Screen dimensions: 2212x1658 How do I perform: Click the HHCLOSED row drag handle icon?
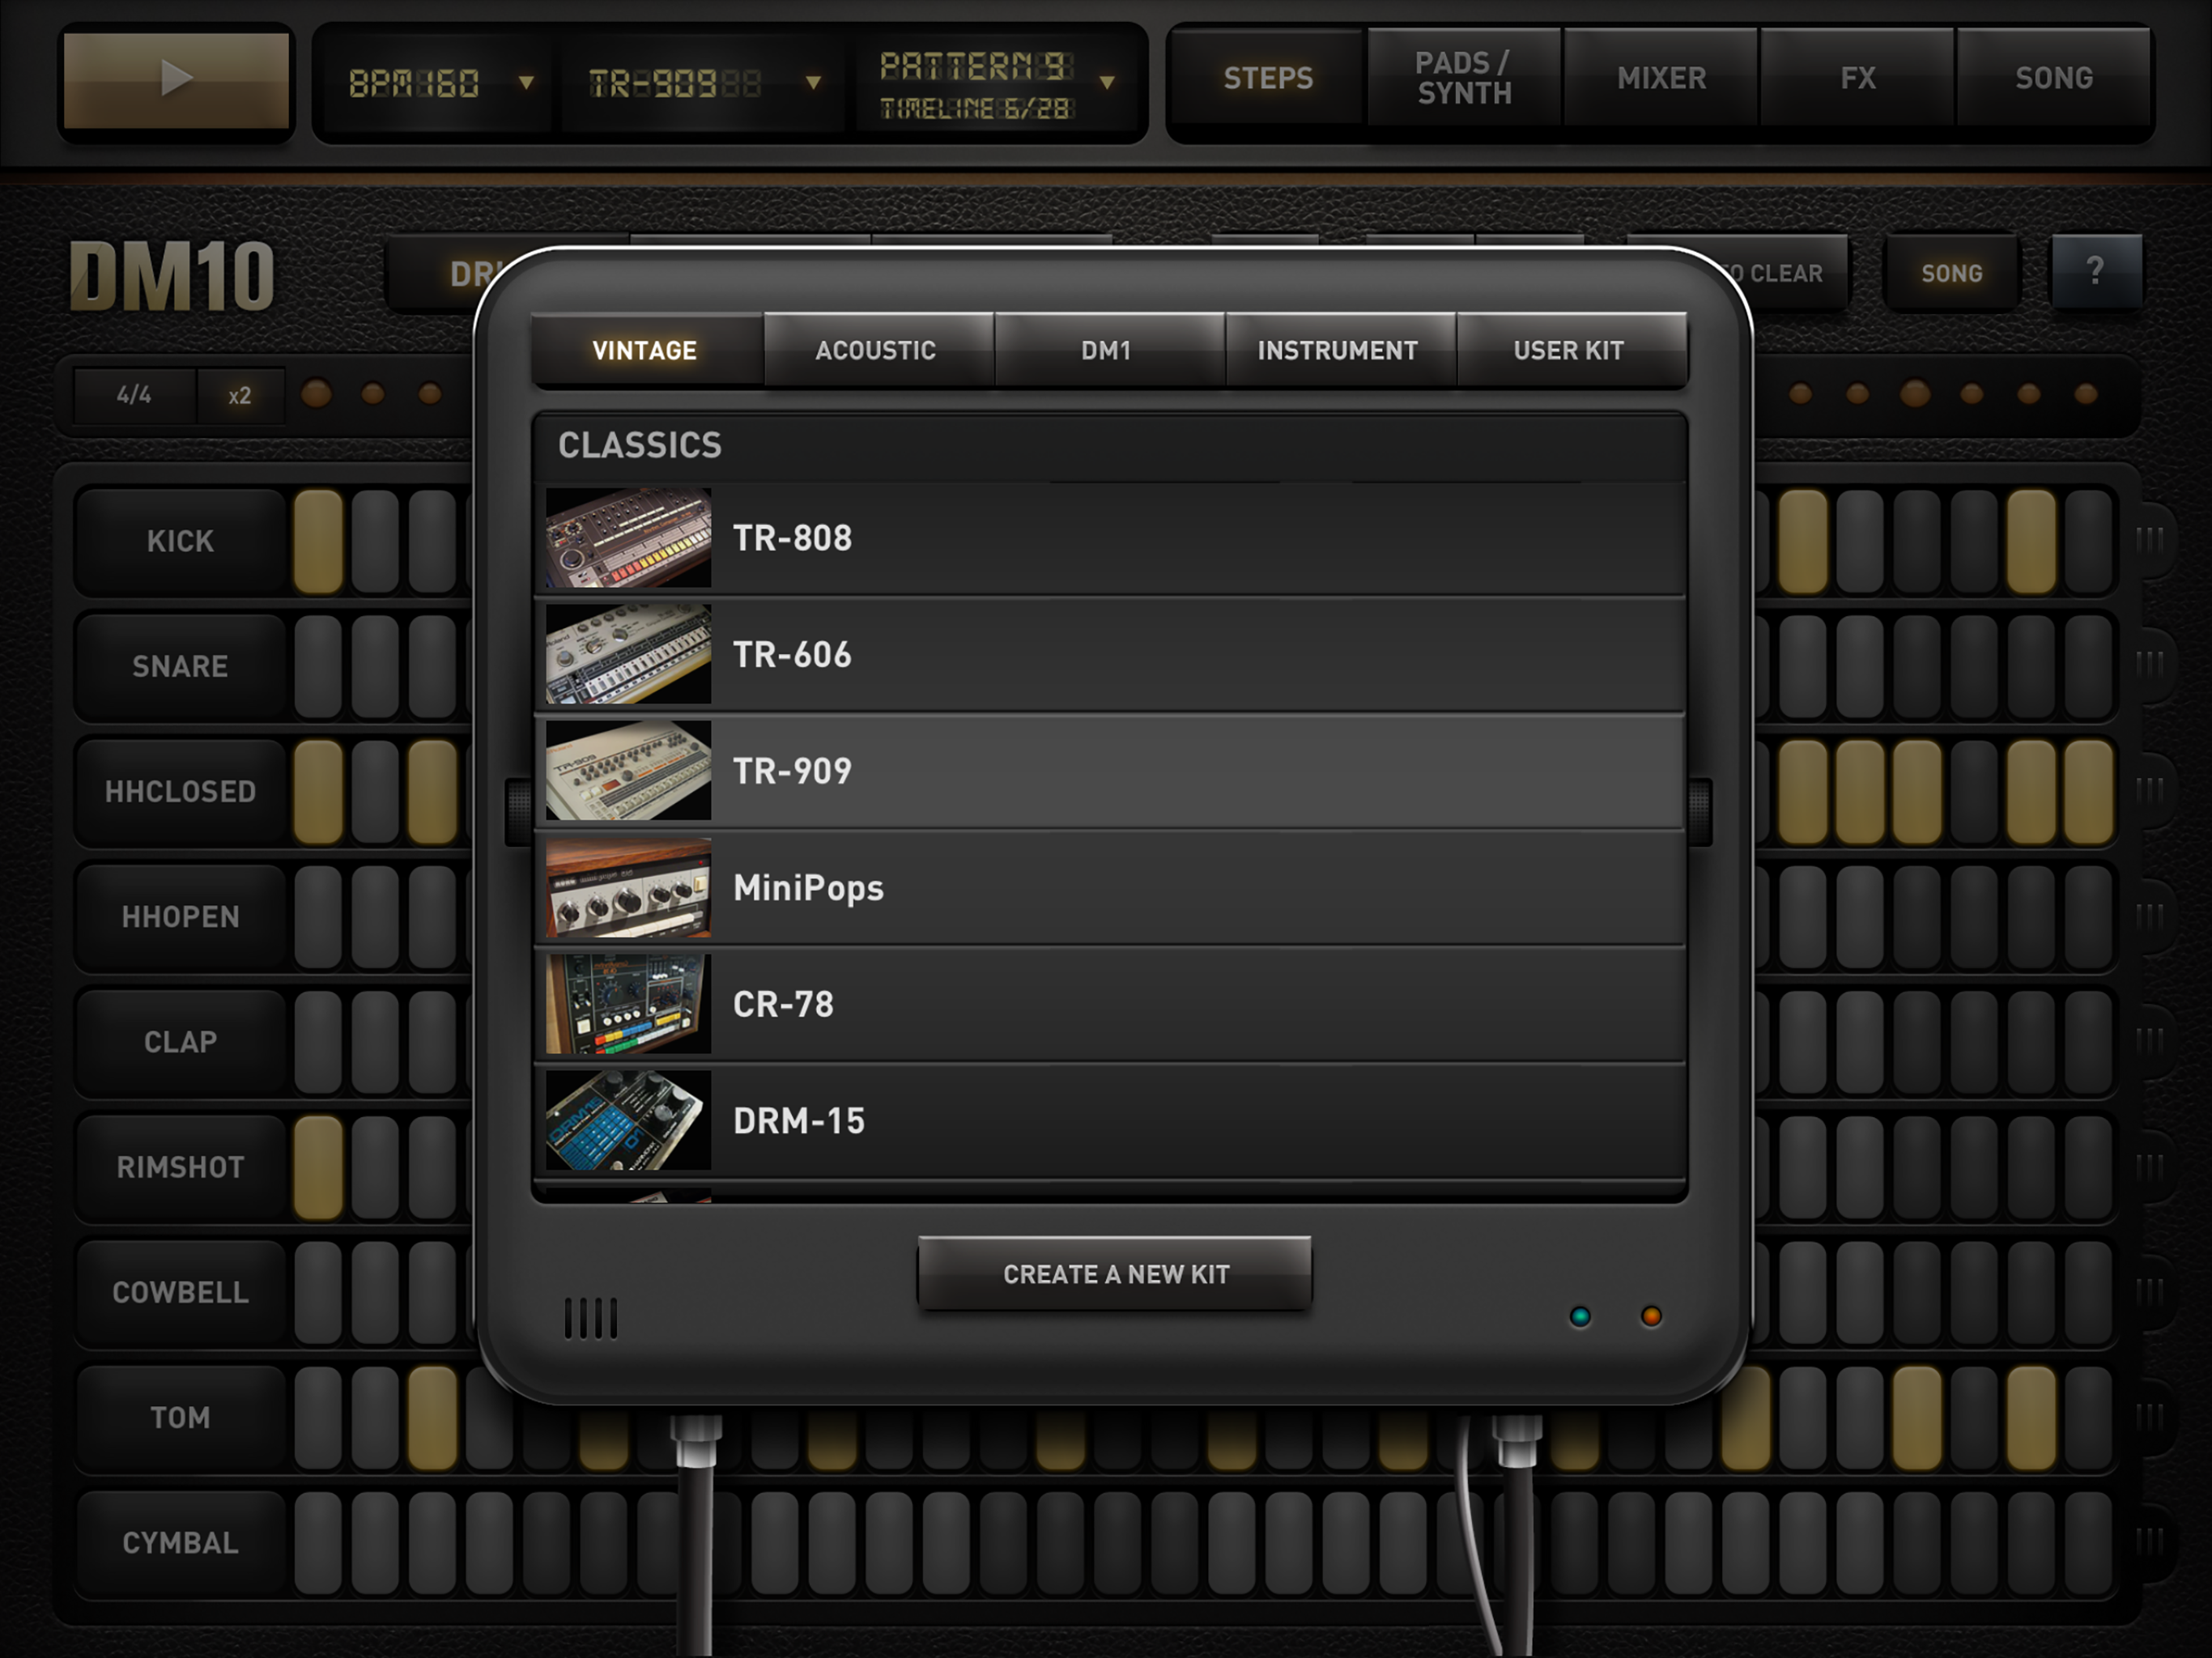point(2150,790)
